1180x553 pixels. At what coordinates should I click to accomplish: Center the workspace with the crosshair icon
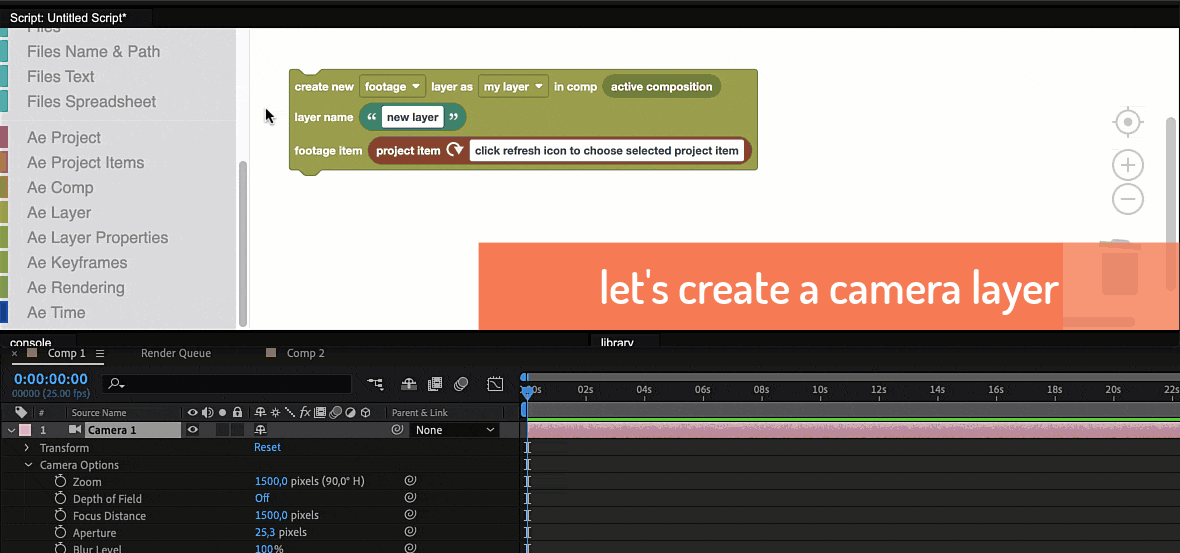pos(1127,123)
